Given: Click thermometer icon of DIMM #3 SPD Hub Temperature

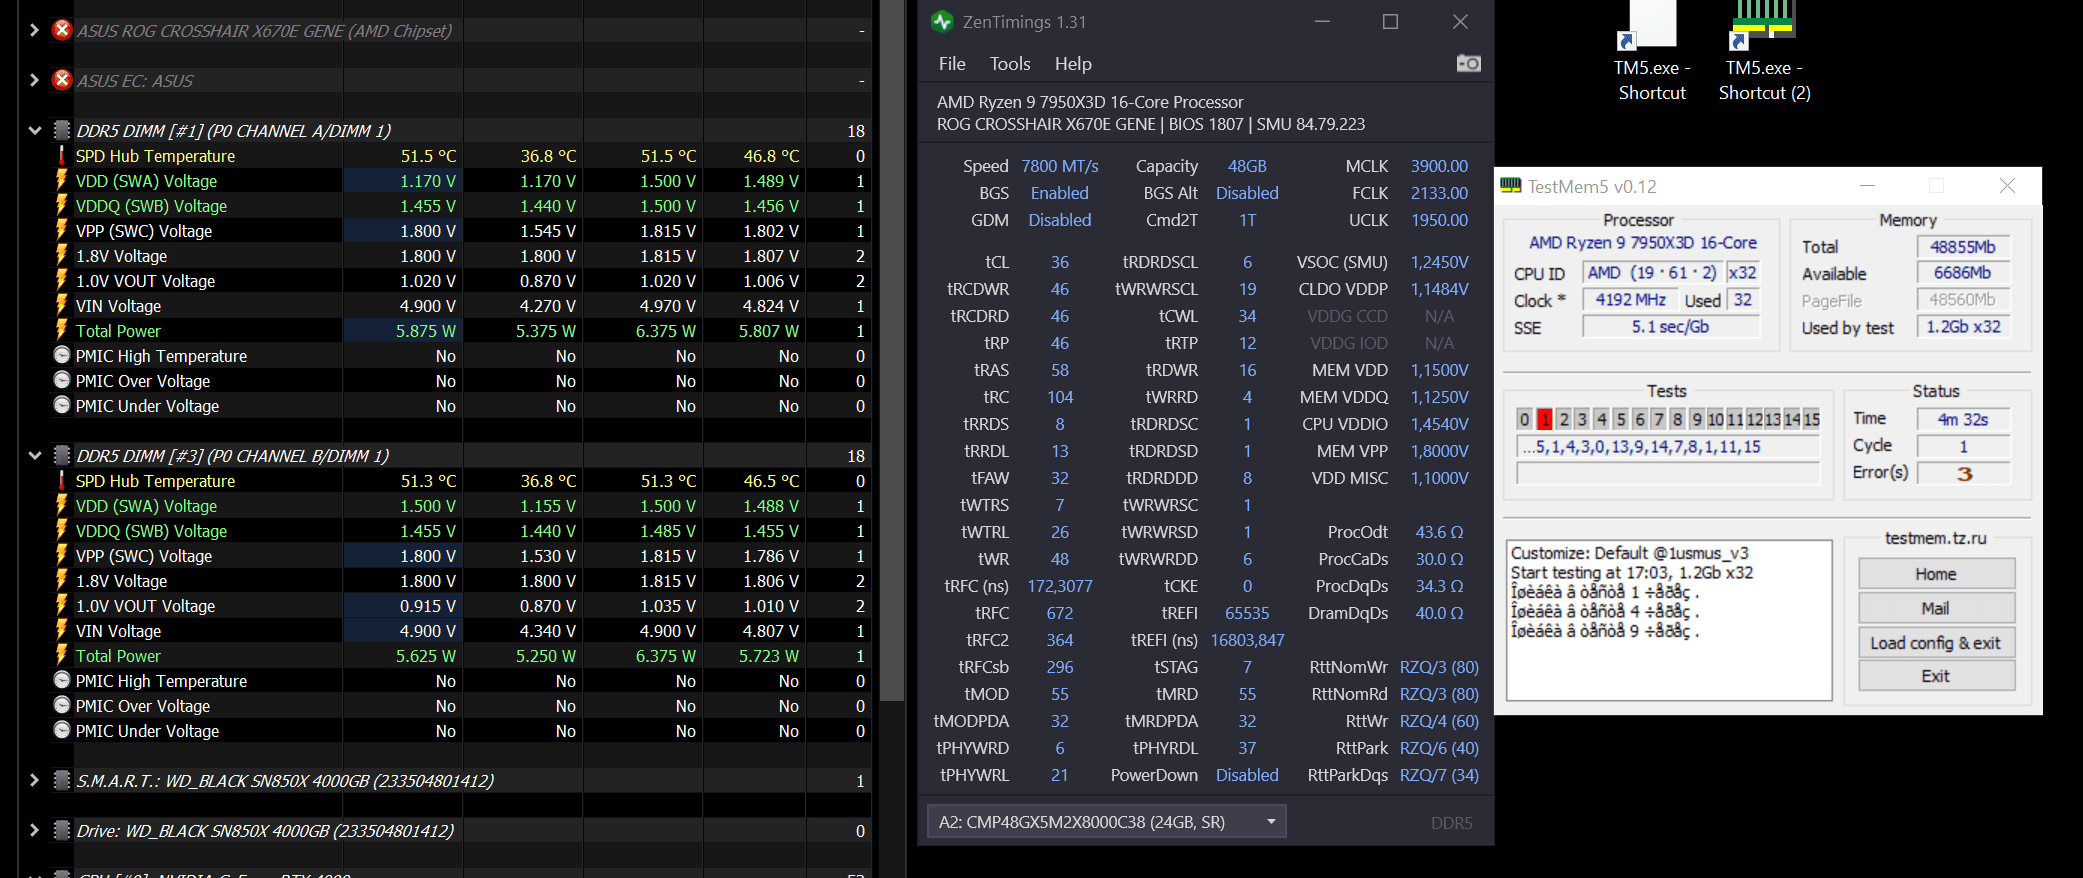Looking at the screenshot, I should (61, 480).
